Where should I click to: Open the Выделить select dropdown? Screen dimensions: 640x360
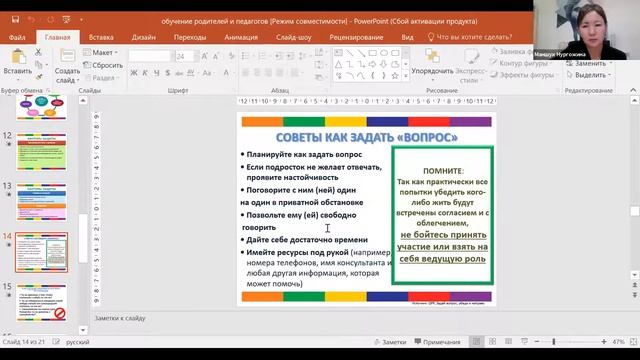[589, 75]
